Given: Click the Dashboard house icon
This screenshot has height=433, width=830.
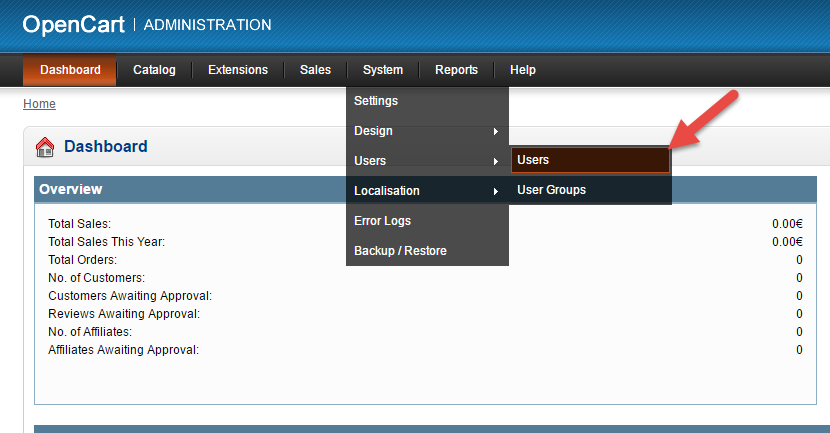Looking at the screenshot, I should point(45,147).
